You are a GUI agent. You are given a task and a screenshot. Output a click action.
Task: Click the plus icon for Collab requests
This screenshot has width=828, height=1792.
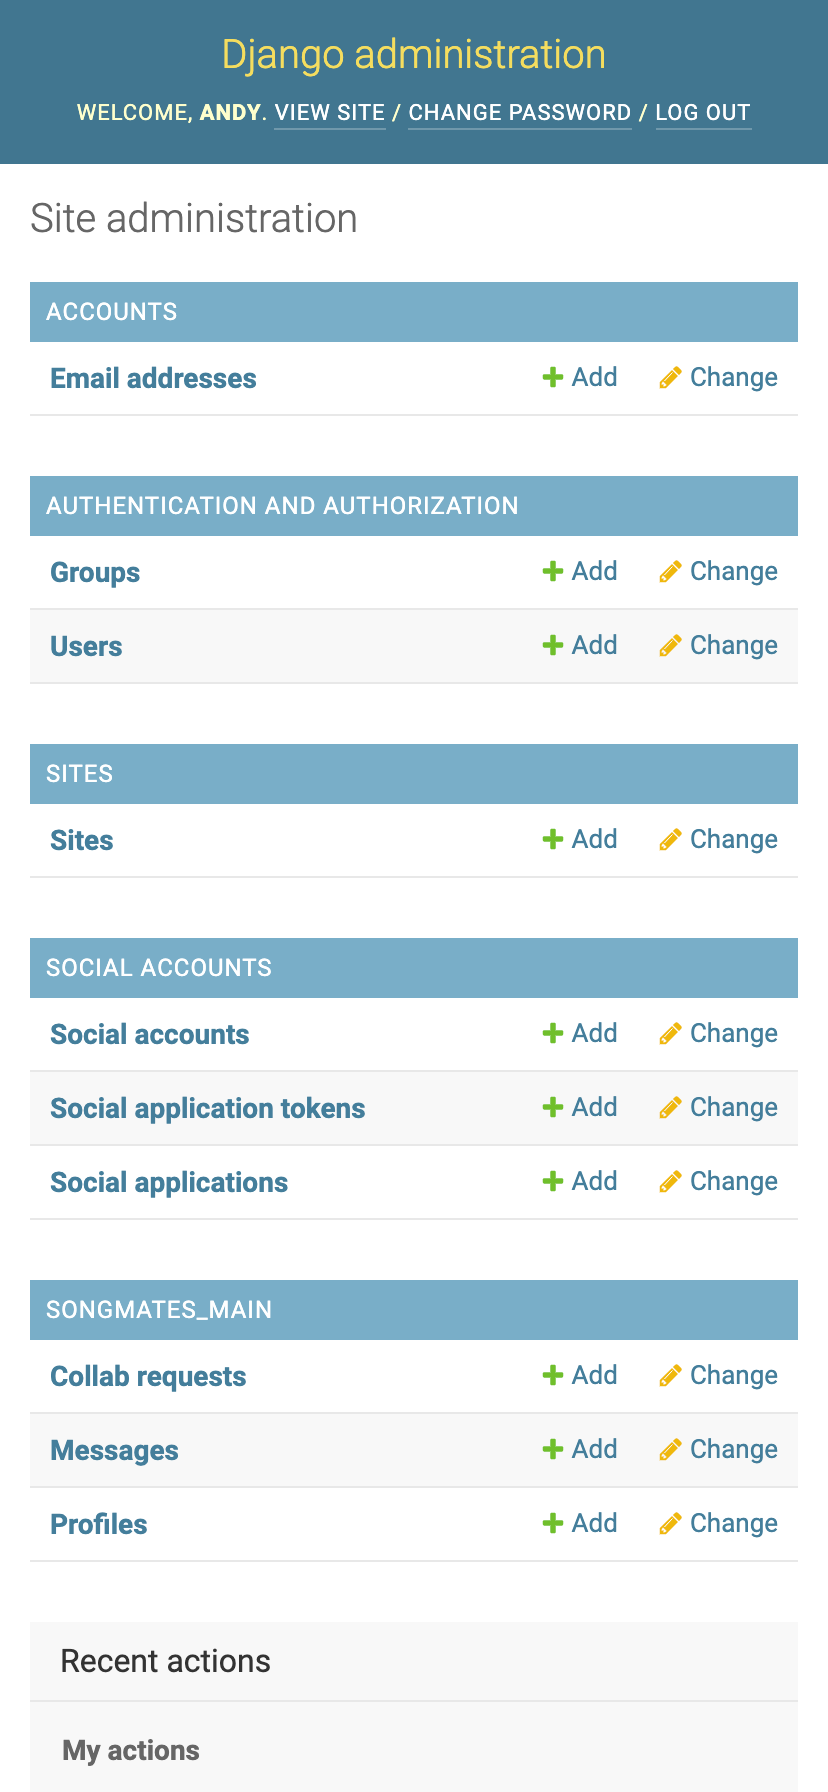click(552, 1375)
